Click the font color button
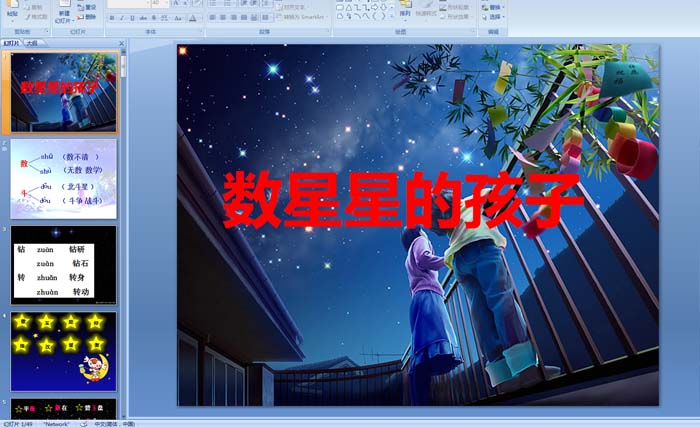 point(192,18)
